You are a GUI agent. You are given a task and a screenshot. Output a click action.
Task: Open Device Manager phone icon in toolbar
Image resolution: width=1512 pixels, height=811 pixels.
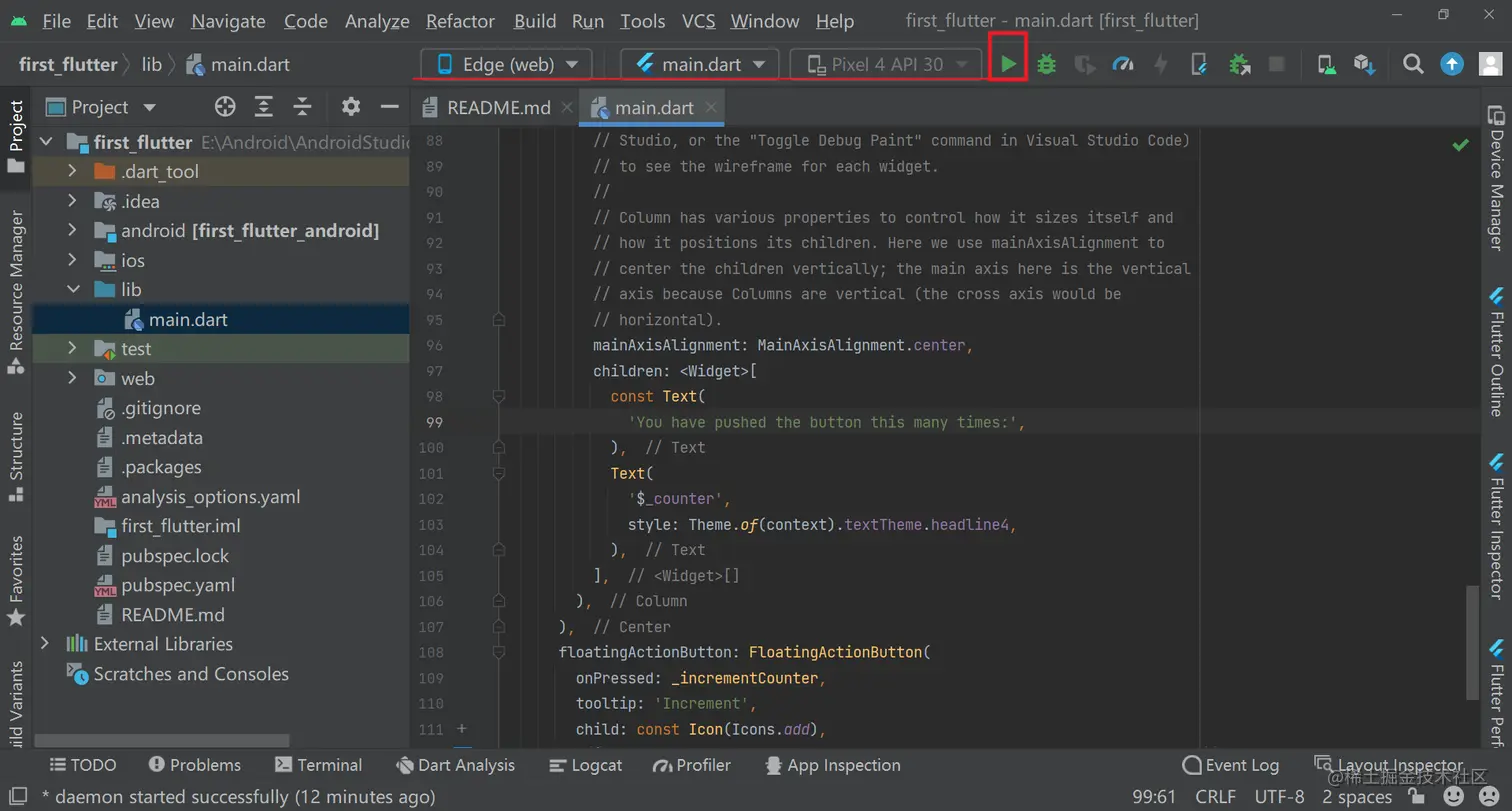(x=1326, y=65)
